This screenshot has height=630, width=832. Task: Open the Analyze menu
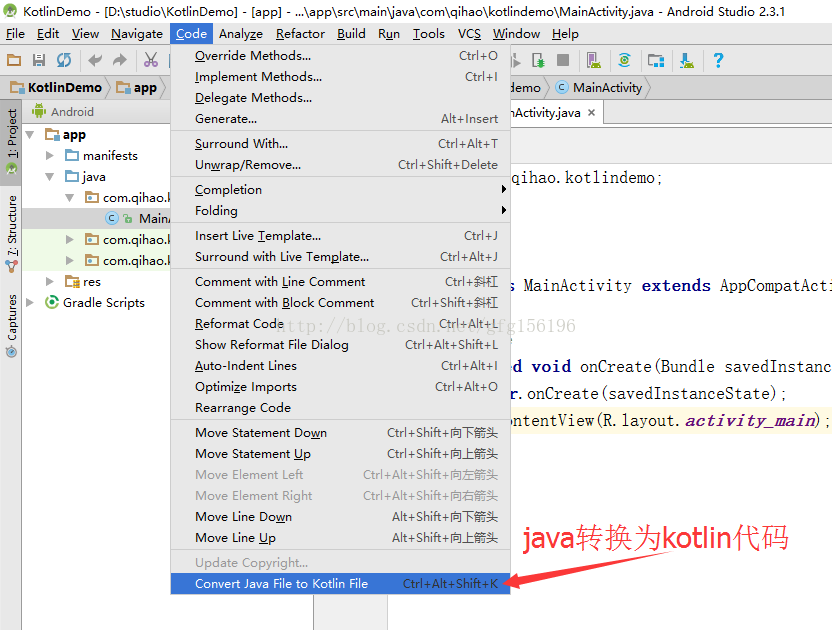point(241,34)
